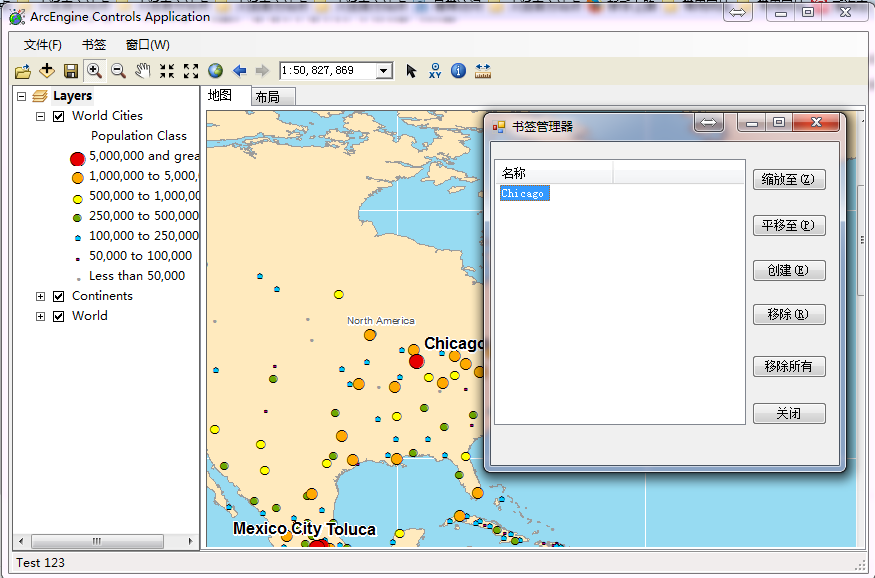The height and width of the screenshot is (578, 875).
Task: Expand the Continents layer node
Action: [40, 296]
